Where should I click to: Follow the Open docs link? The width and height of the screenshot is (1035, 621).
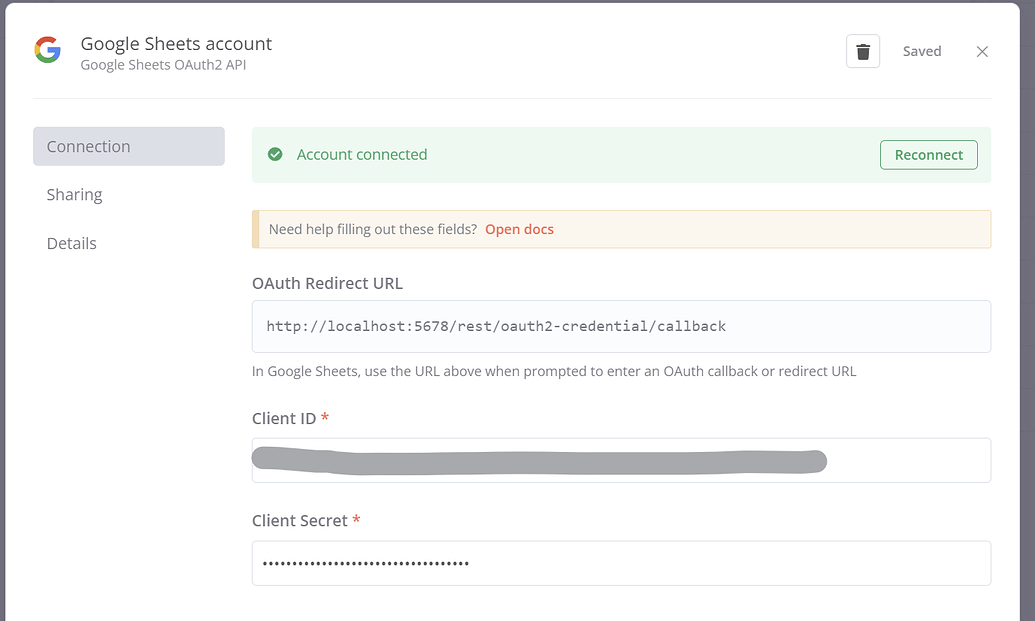(x=519, y=229)
